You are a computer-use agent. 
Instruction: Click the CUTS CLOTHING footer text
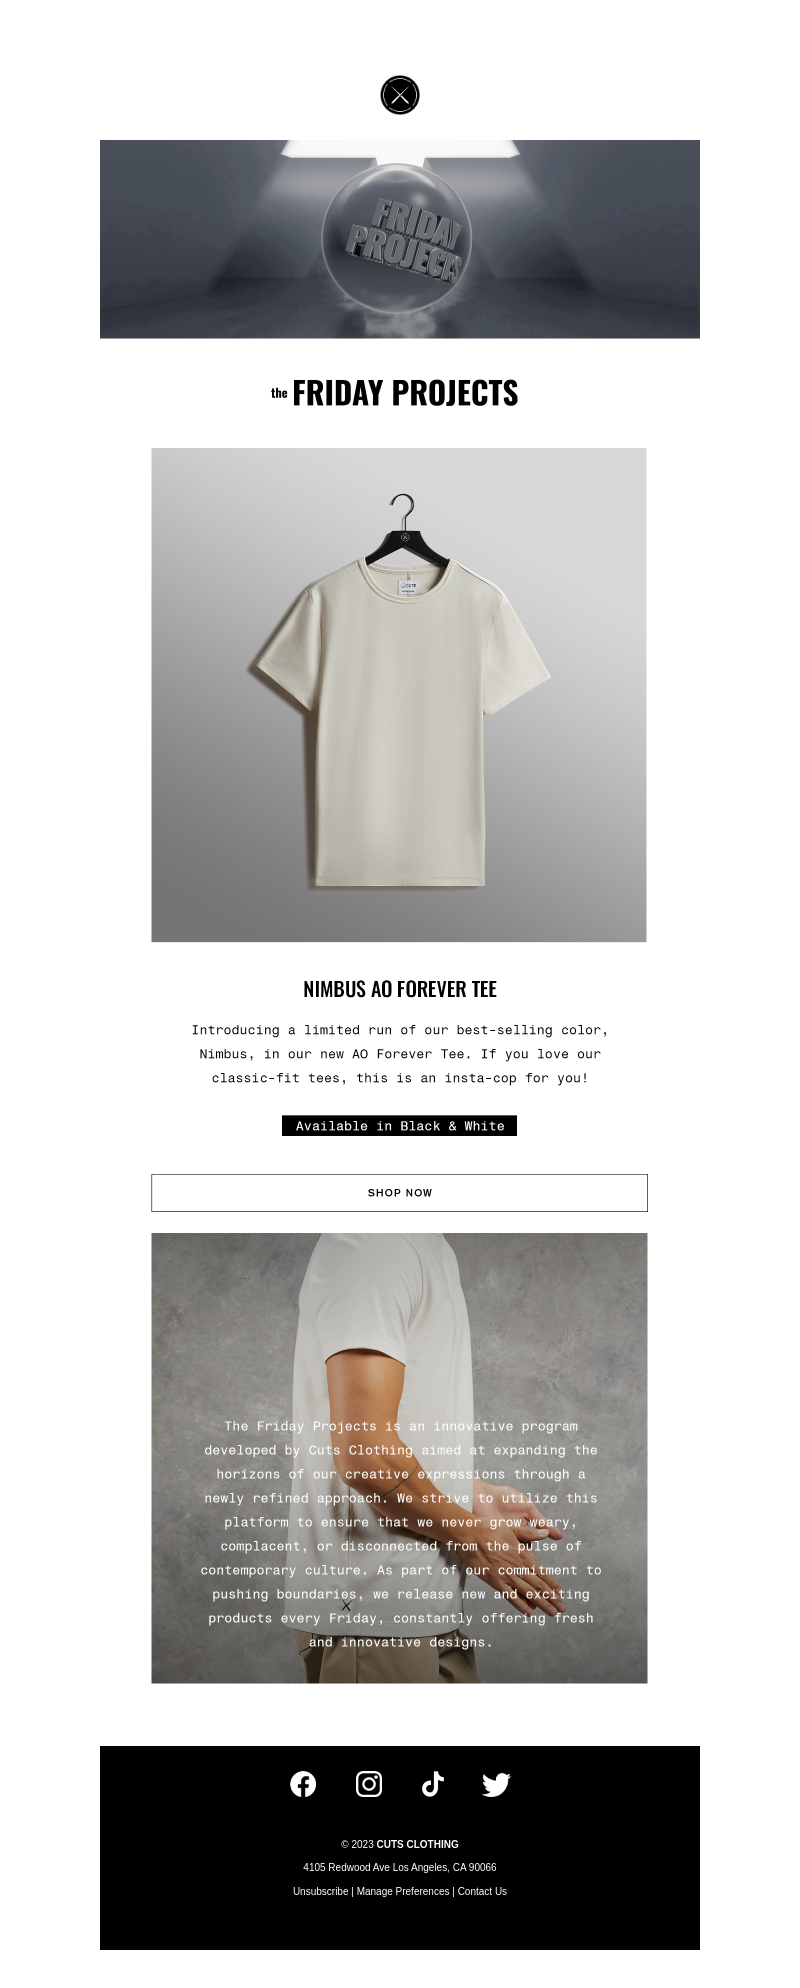coord(417,1844)
